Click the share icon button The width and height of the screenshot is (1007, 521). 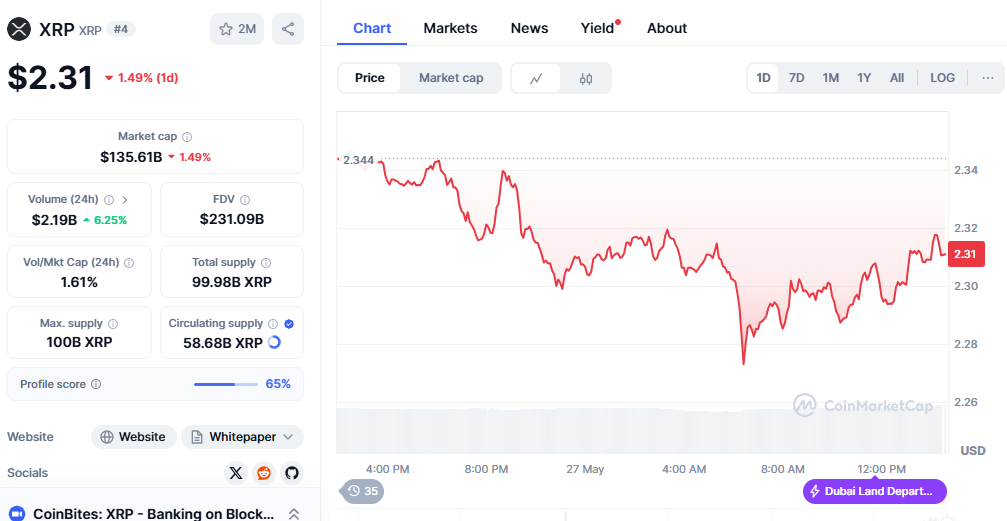[x=288, y=29]
